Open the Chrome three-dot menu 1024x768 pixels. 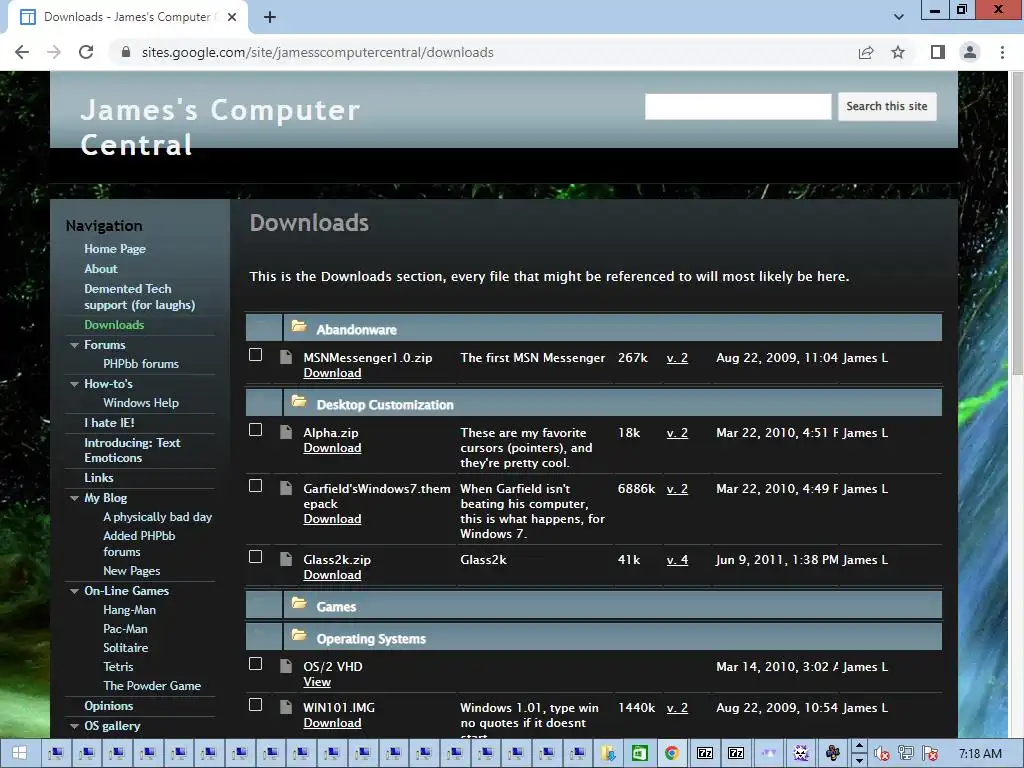[x=1002, y=52]
